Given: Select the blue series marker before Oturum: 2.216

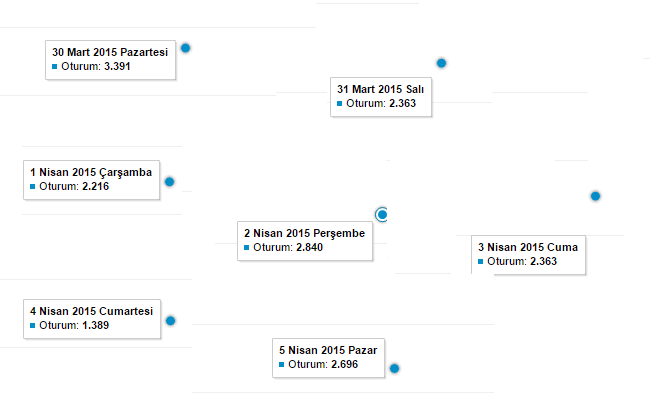Looking at the screenshot, I should pos(32,186).
